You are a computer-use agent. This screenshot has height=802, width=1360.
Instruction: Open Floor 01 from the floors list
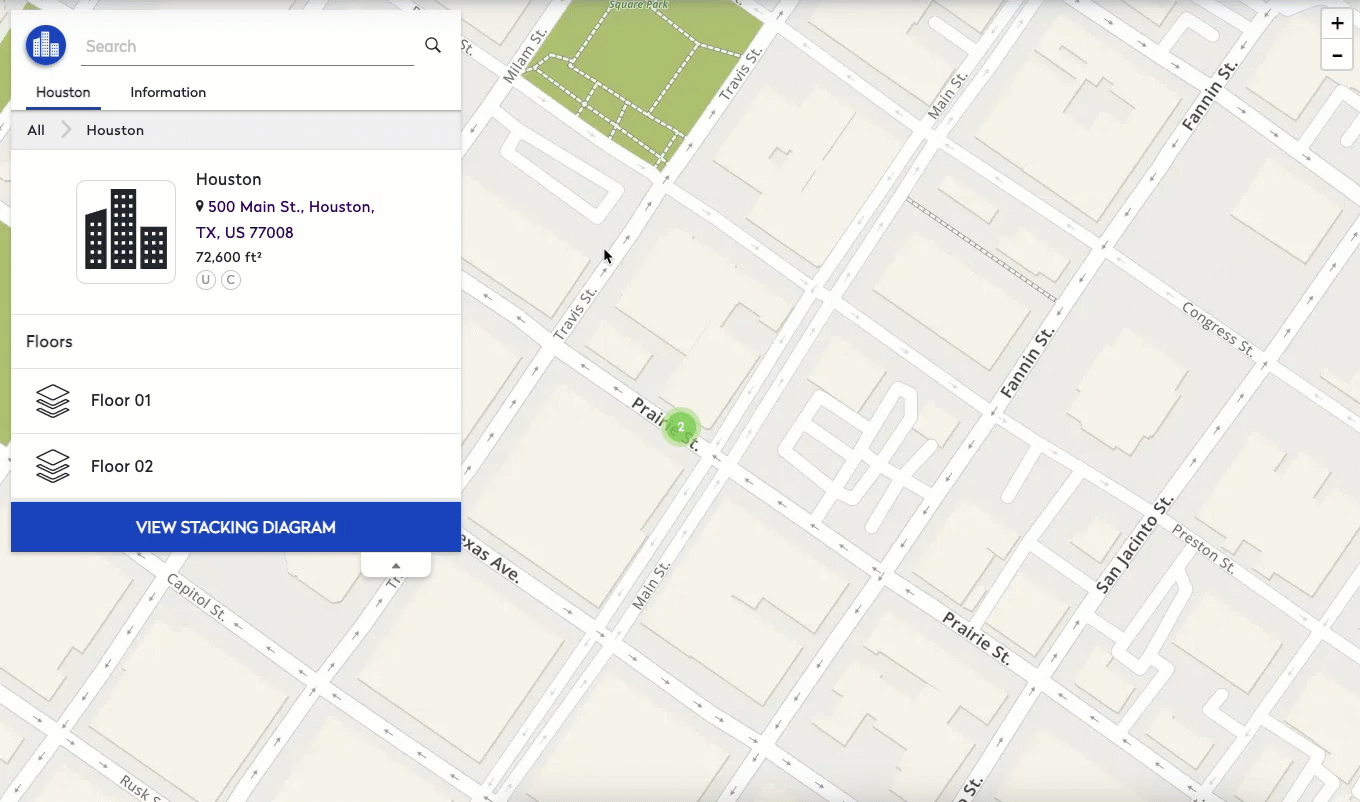tap(121, 400)
